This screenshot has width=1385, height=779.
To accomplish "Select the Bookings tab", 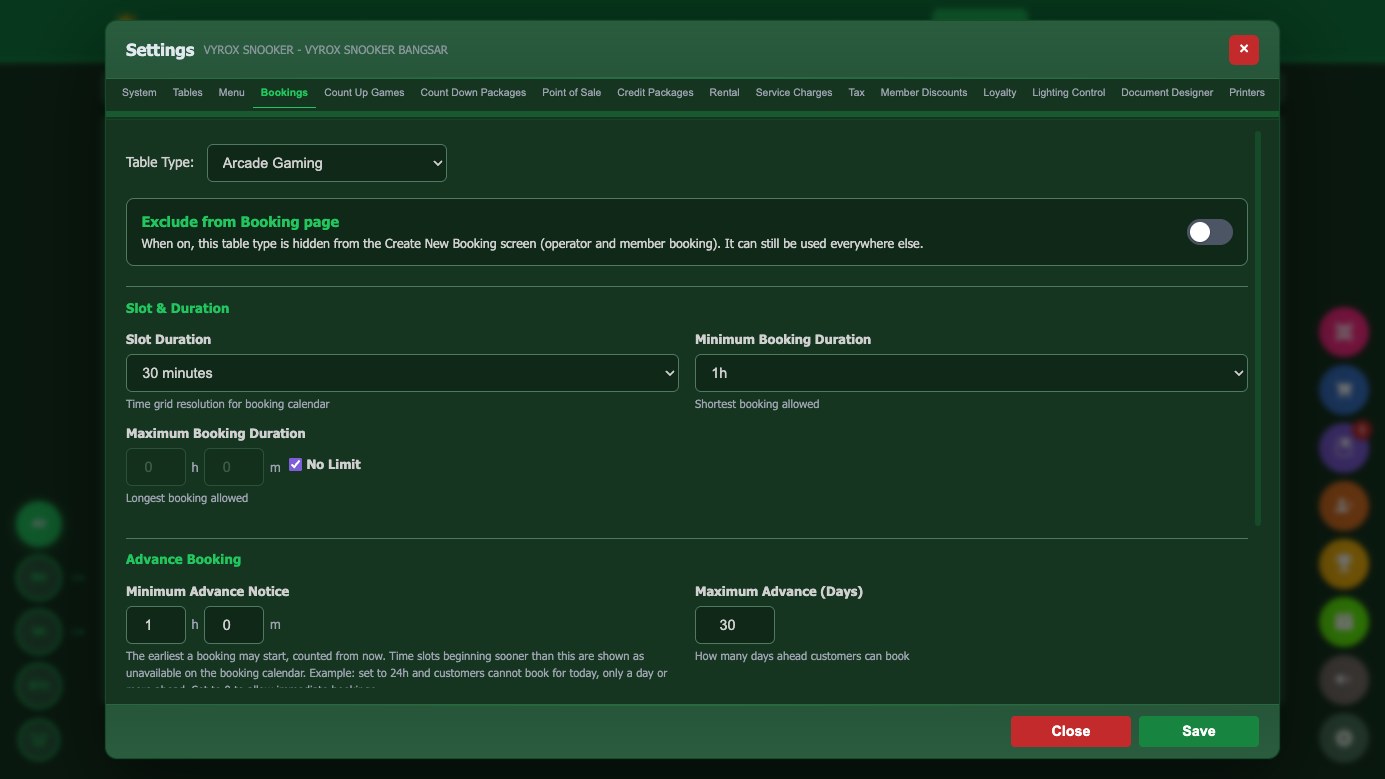I will [x=284, y=92].
